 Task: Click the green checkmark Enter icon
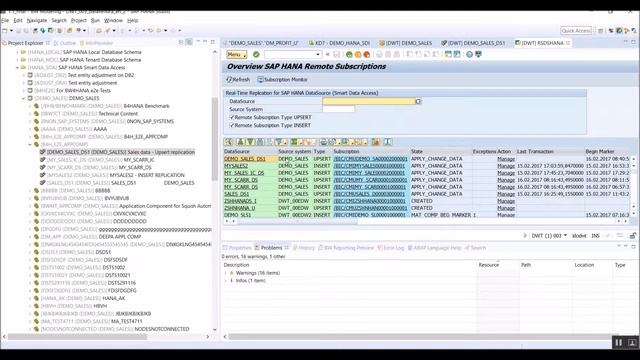[x=256, y=54]
